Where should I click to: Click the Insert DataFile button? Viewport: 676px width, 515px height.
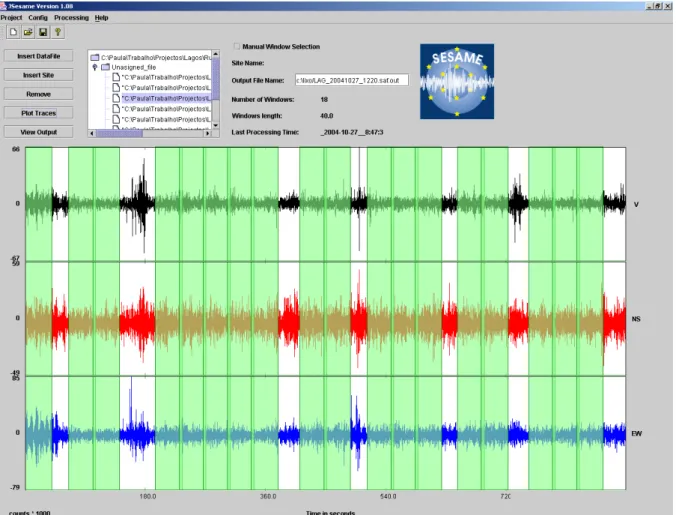click(38, 56)
